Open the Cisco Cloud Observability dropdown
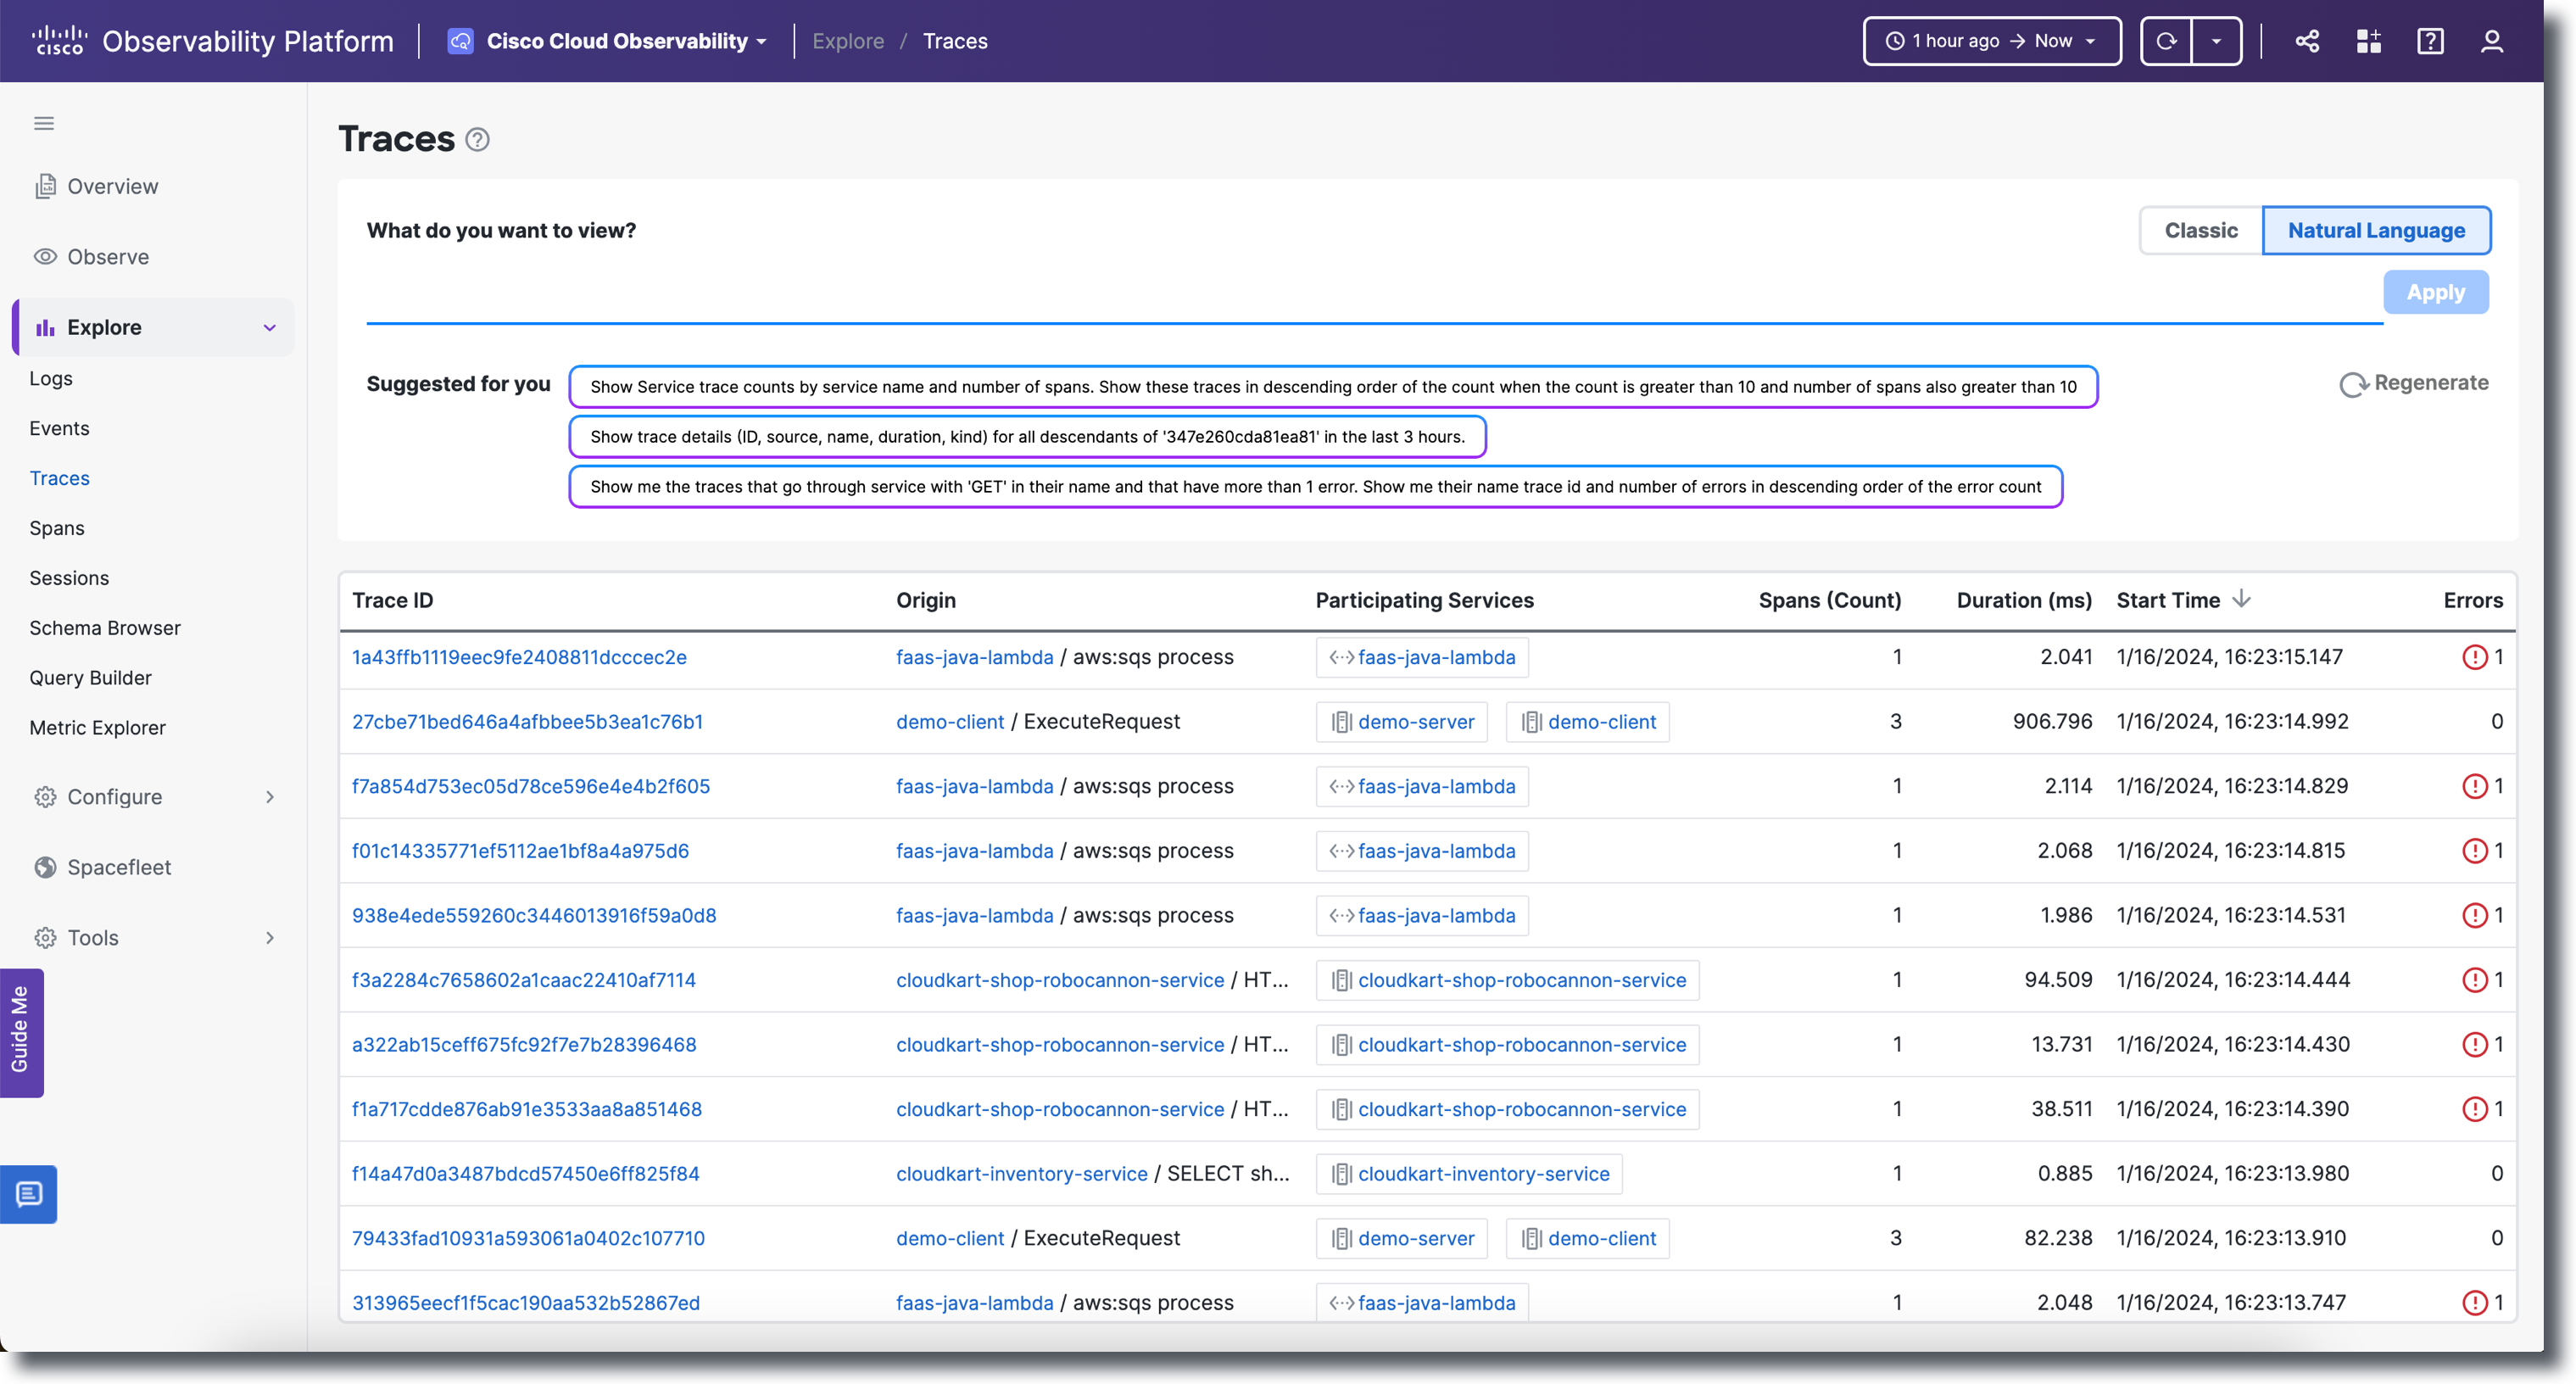Screen dimensions: 2576x1384 (762, 42)
